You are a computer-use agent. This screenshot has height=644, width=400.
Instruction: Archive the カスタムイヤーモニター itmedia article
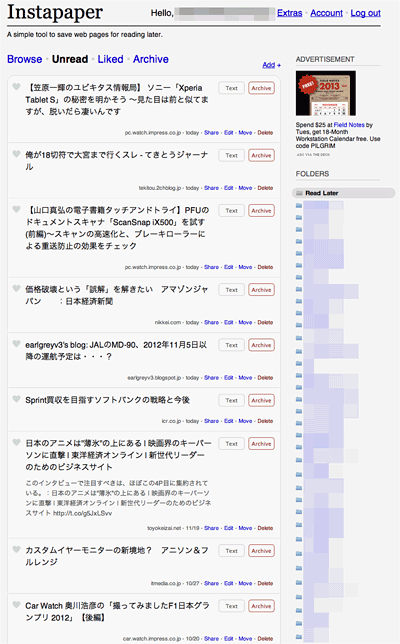click(x=261, y=551)
